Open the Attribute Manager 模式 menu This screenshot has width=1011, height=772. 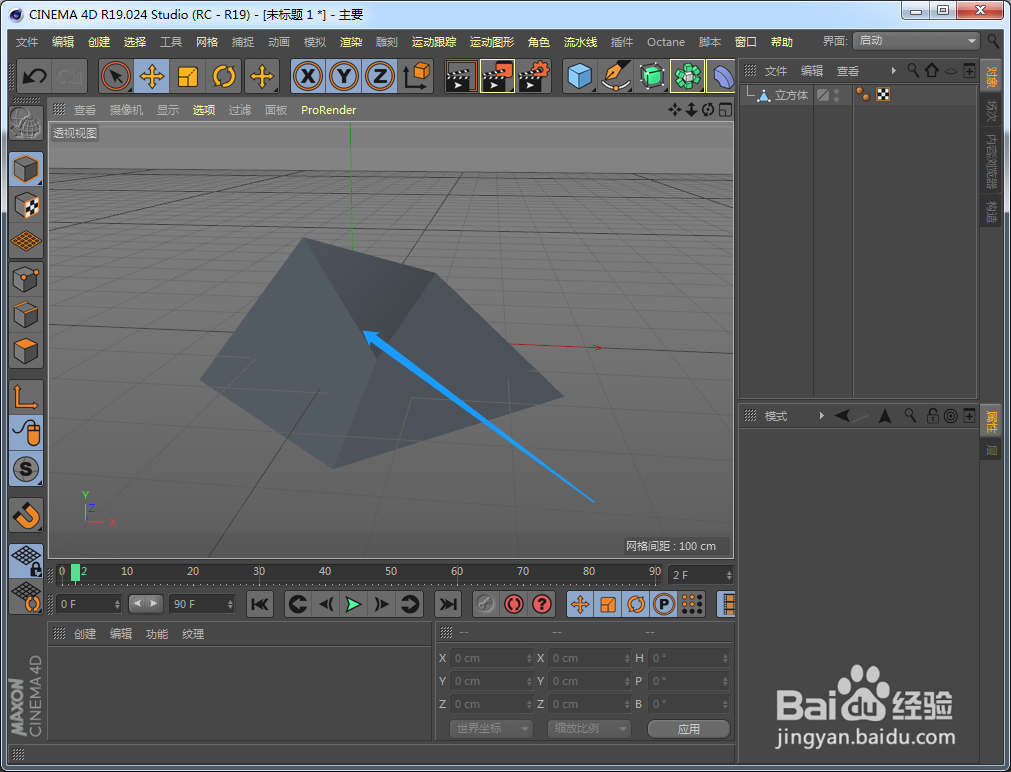coord(776,417)
